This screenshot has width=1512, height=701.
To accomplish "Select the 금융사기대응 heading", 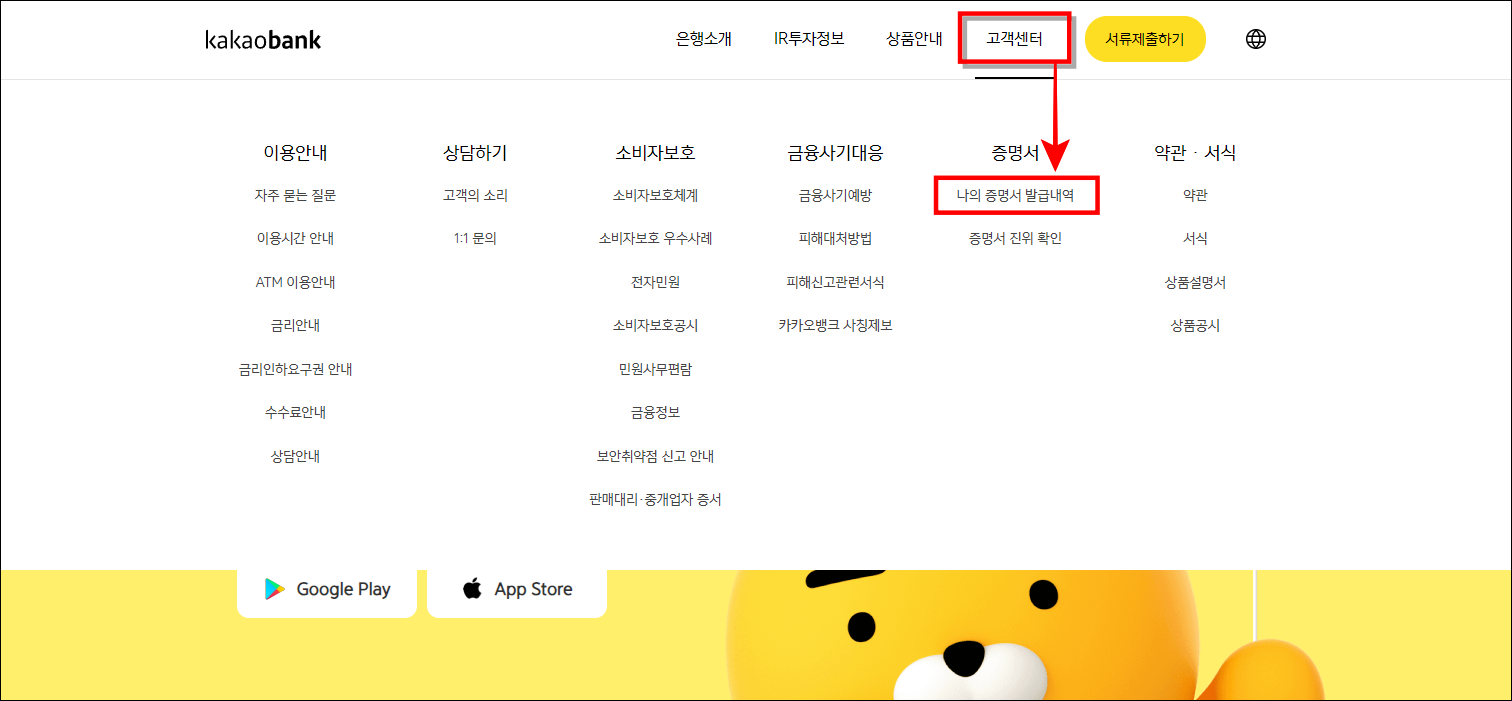I will [835, 153].
